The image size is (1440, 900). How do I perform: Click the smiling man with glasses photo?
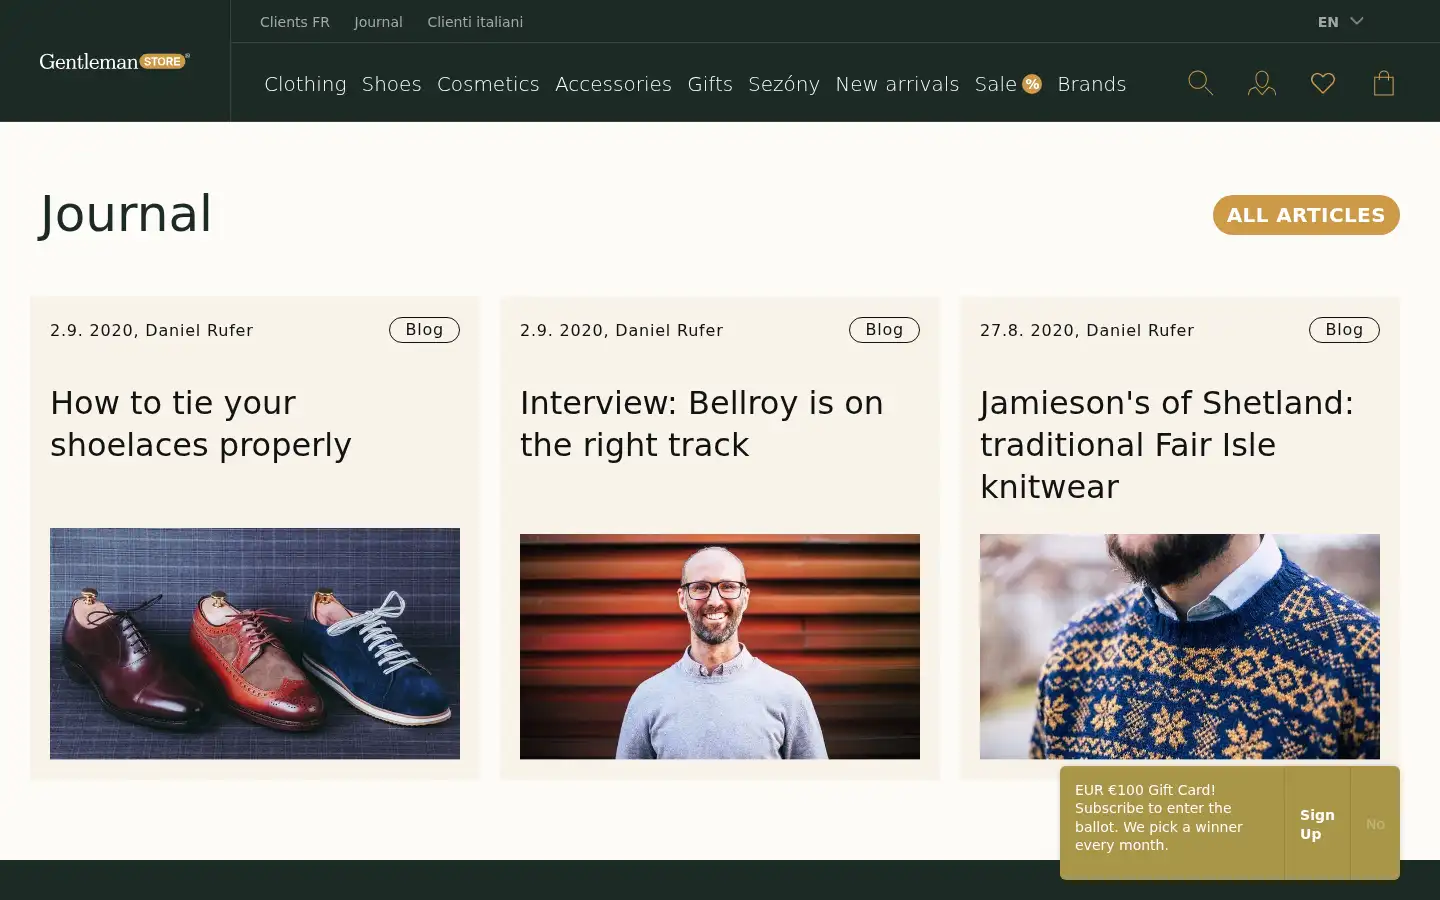pyautogui.click(x=720, y=646)
